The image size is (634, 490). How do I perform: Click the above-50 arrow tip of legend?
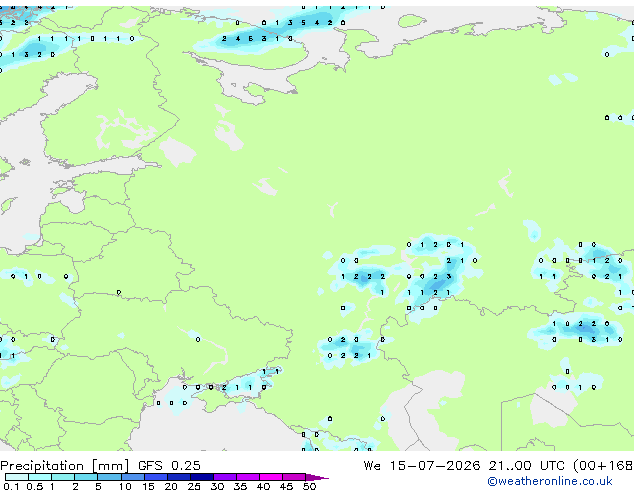point(317,477)
